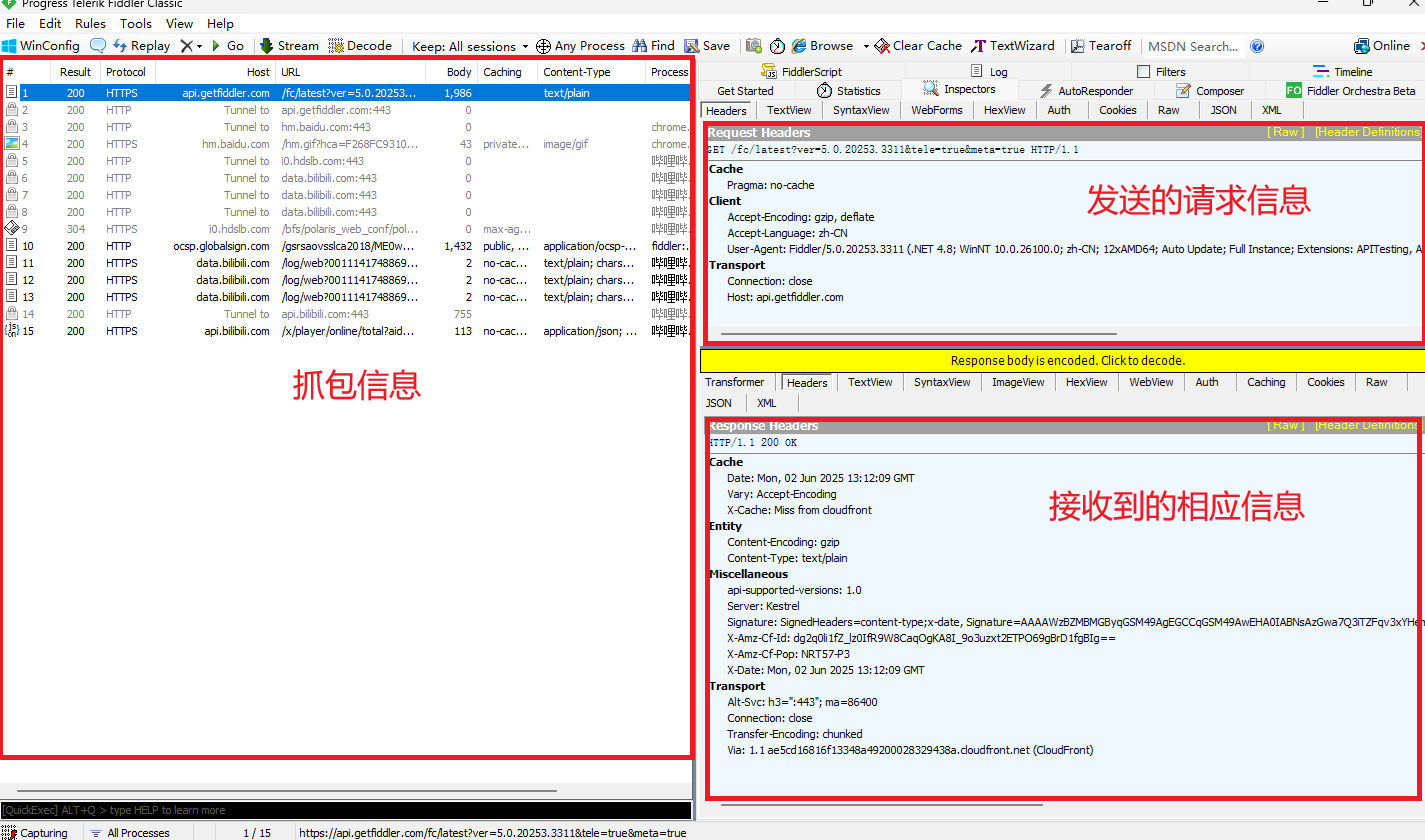Open the File menu
Viewport: 1425px width, 840px height.
[x=16, y=23]
